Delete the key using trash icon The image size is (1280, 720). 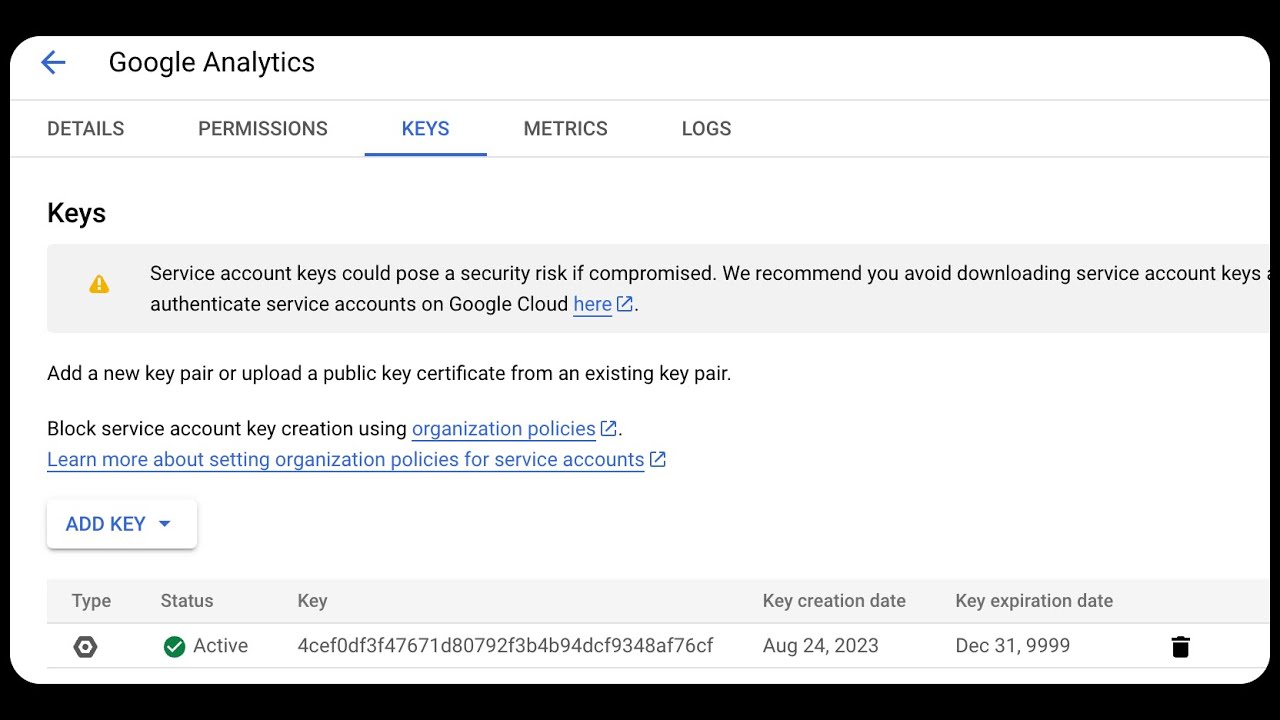point(1180,647)
